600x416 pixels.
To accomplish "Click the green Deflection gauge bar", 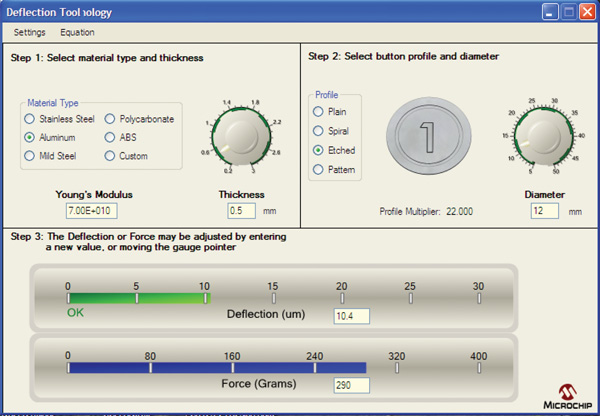I will [138, 297].
